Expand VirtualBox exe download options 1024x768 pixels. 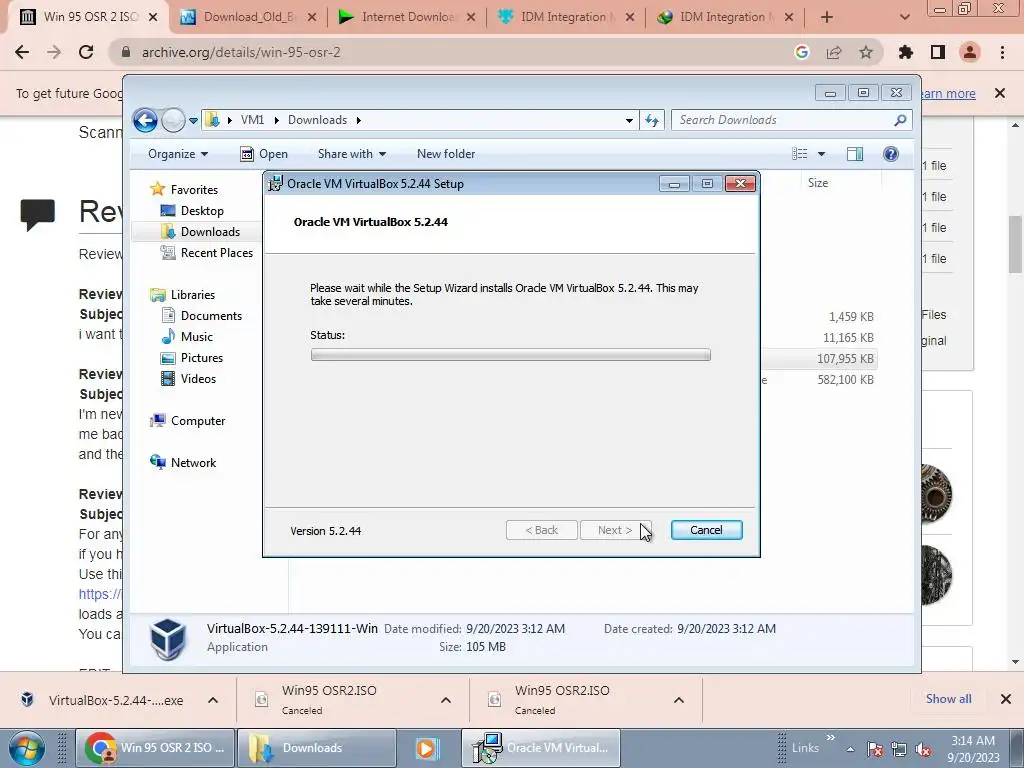213,700
